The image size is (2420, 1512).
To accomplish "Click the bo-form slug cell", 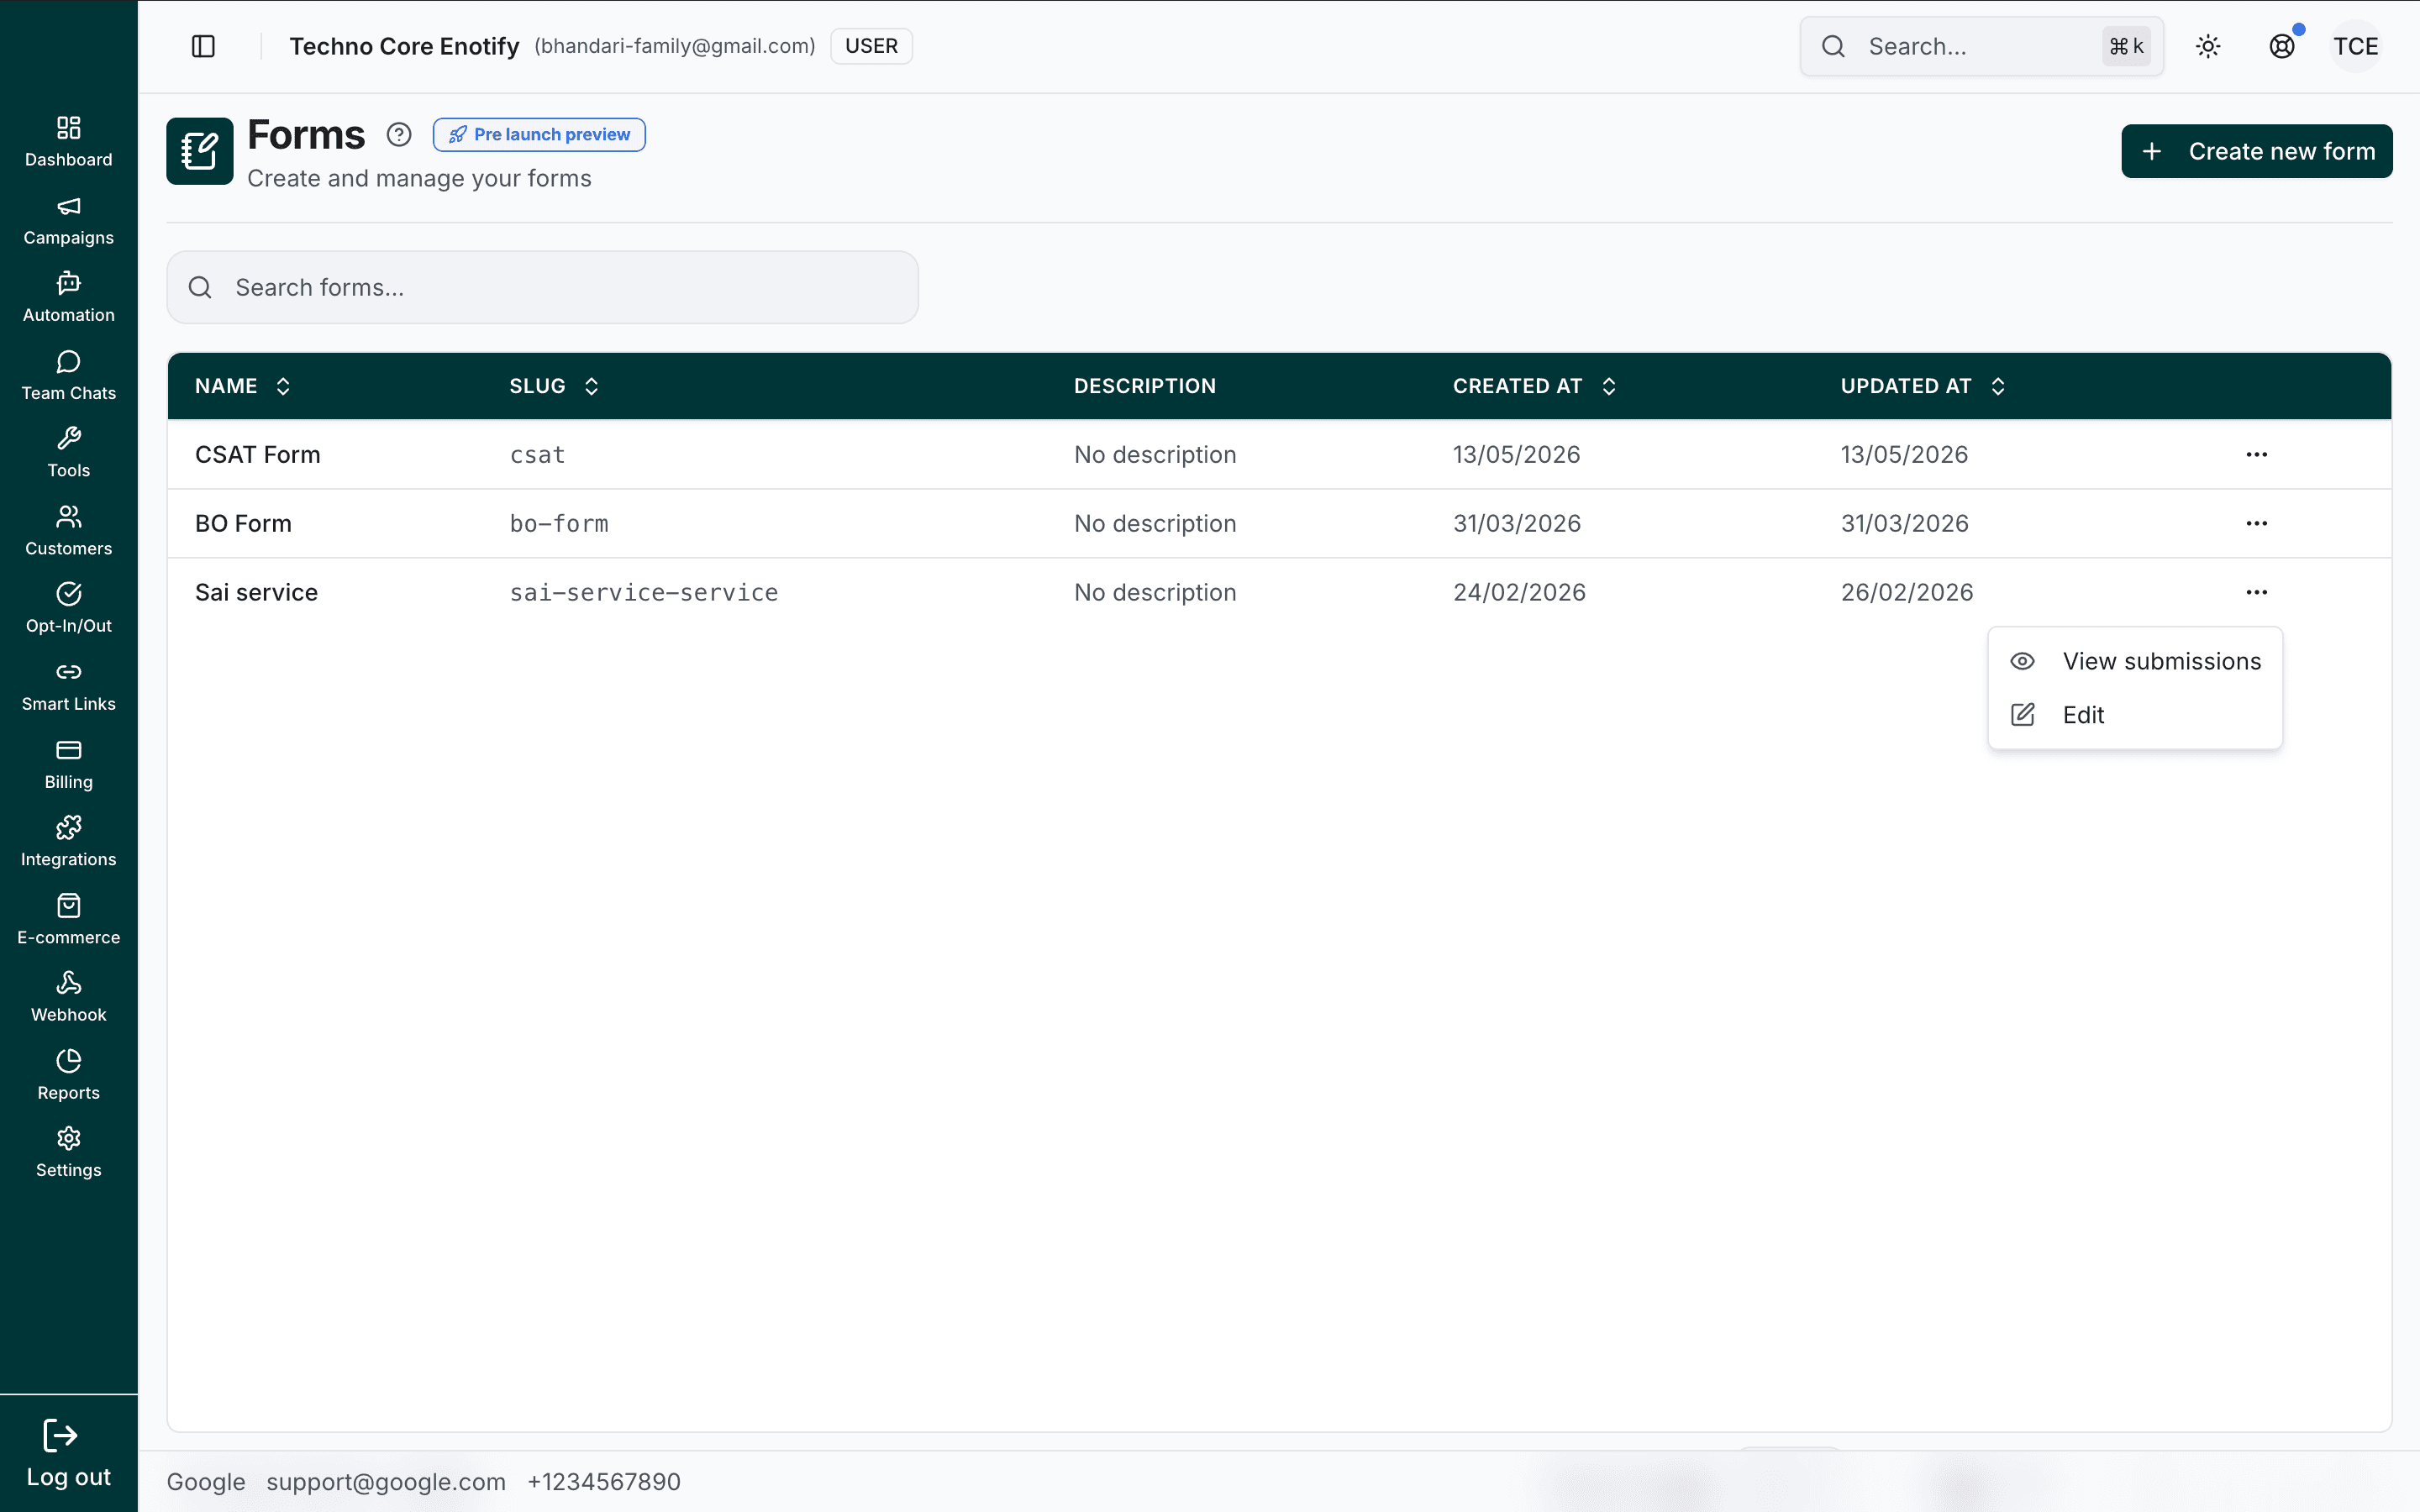I will point(559,523).
